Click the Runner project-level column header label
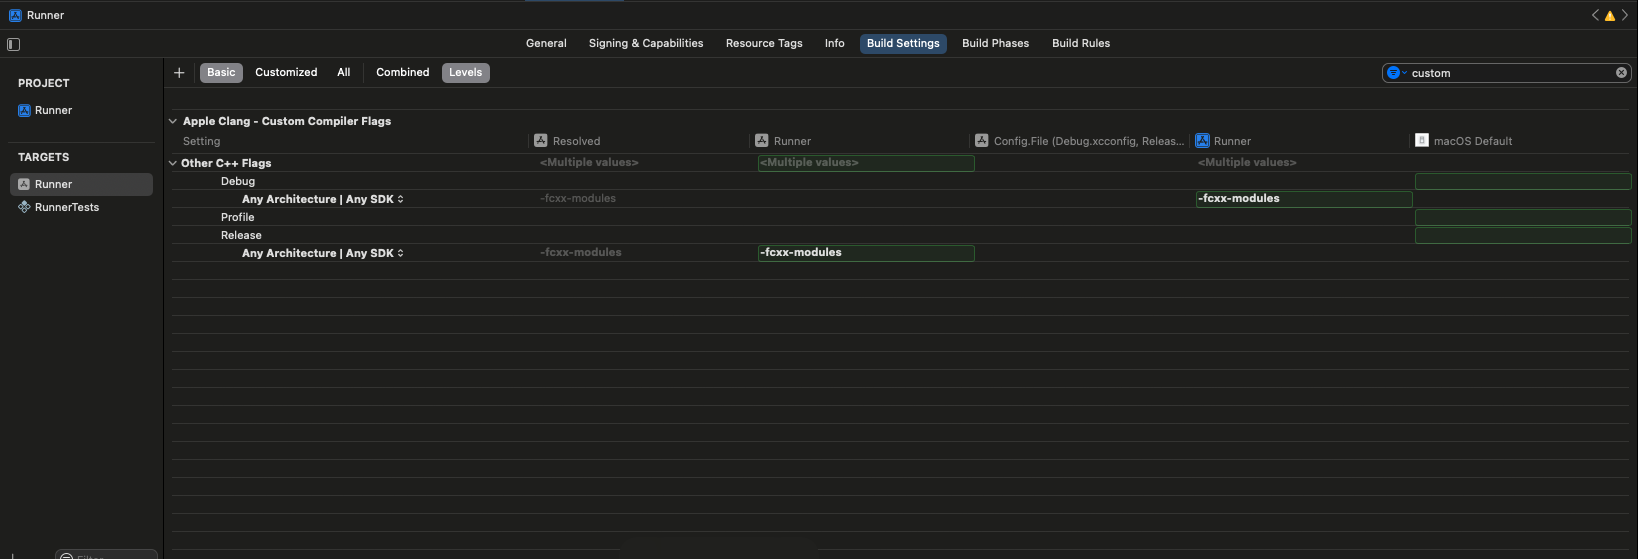Screen dimensions: 1638x559 (x=1232, y=141)
